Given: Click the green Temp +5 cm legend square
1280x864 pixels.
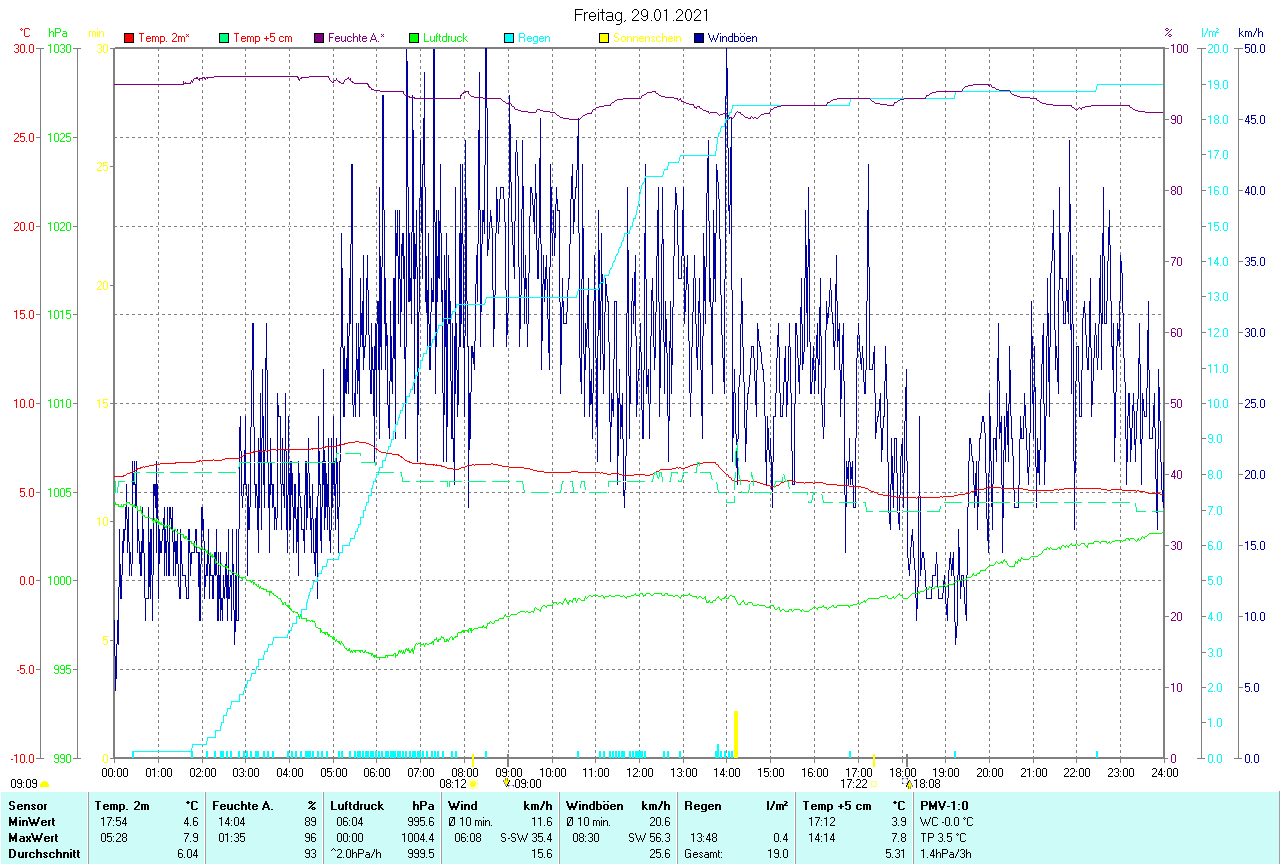Looking at the screenshot, I should coord(224,38).
